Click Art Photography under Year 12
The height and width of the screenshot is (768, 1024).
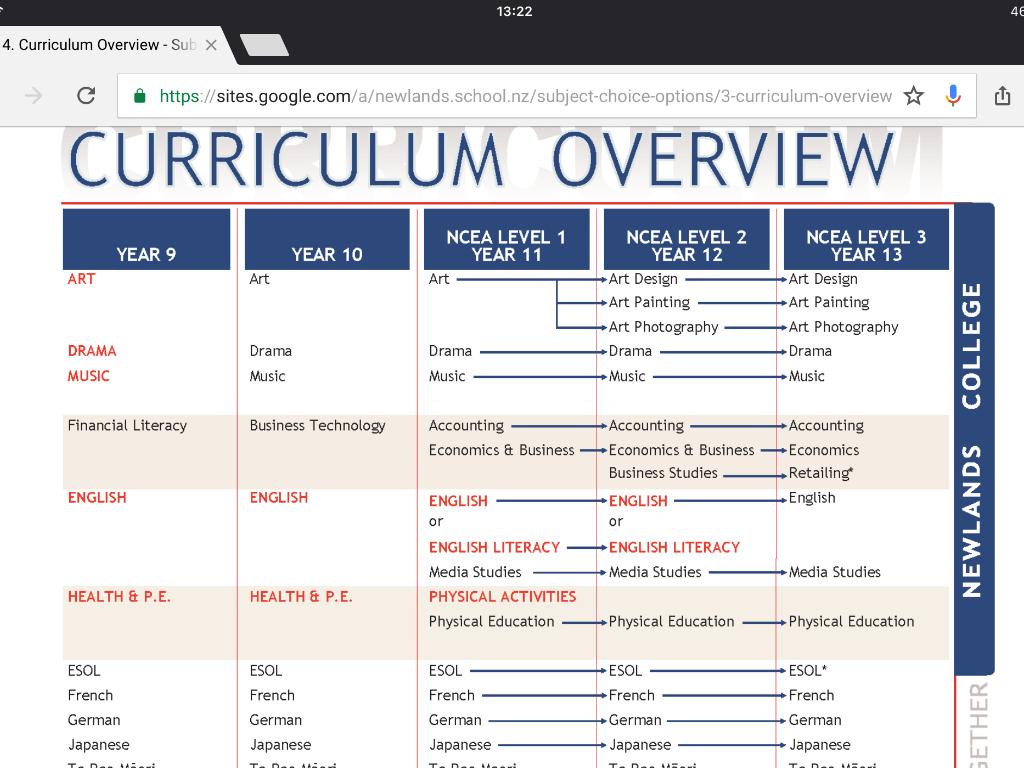(x=663, y=327)
